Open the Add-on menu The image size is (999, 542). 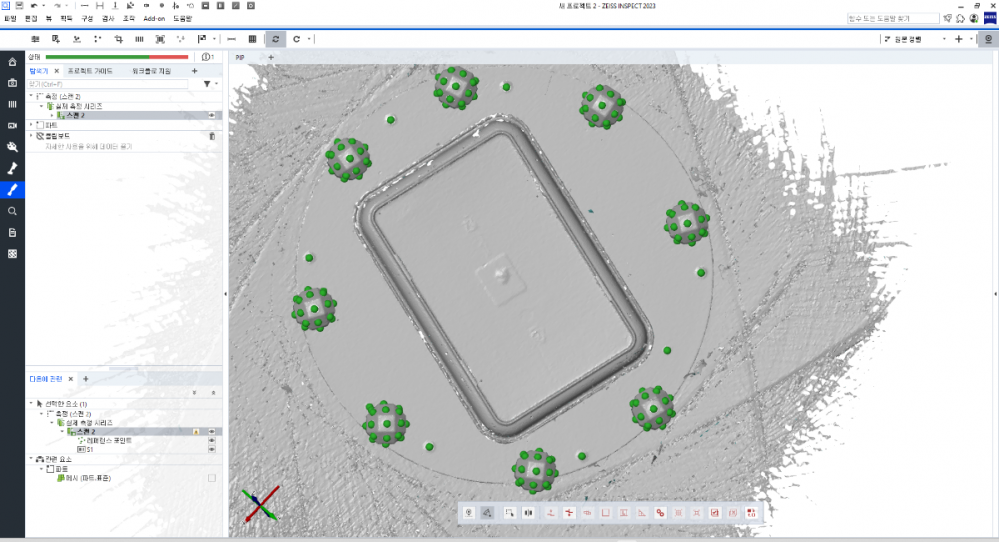154,18
